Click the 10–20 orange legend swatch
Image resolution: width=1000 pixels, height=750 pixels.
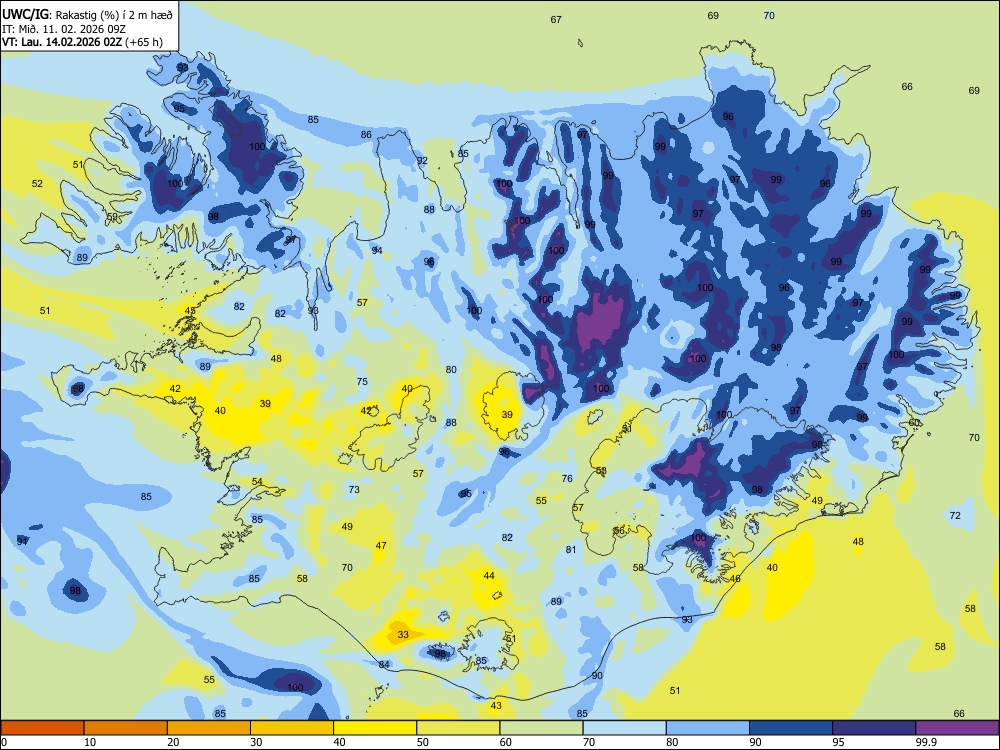coord(126,728)
